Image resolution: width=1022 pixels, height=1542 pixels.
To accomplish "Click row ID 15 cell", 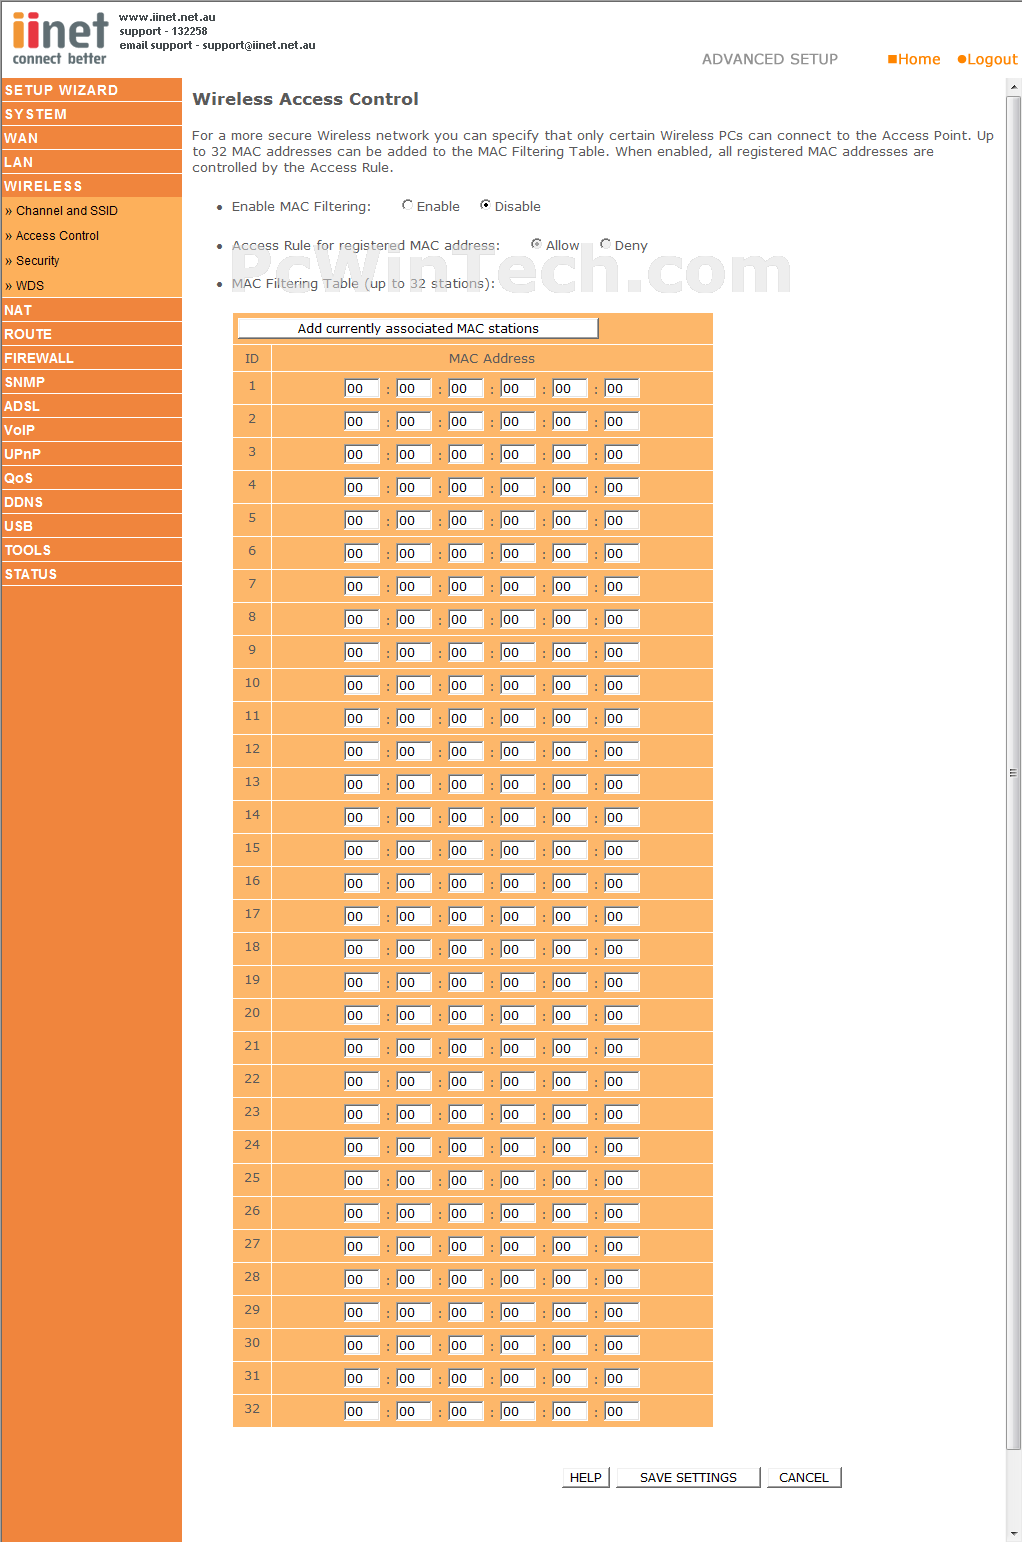I will 252,848.
